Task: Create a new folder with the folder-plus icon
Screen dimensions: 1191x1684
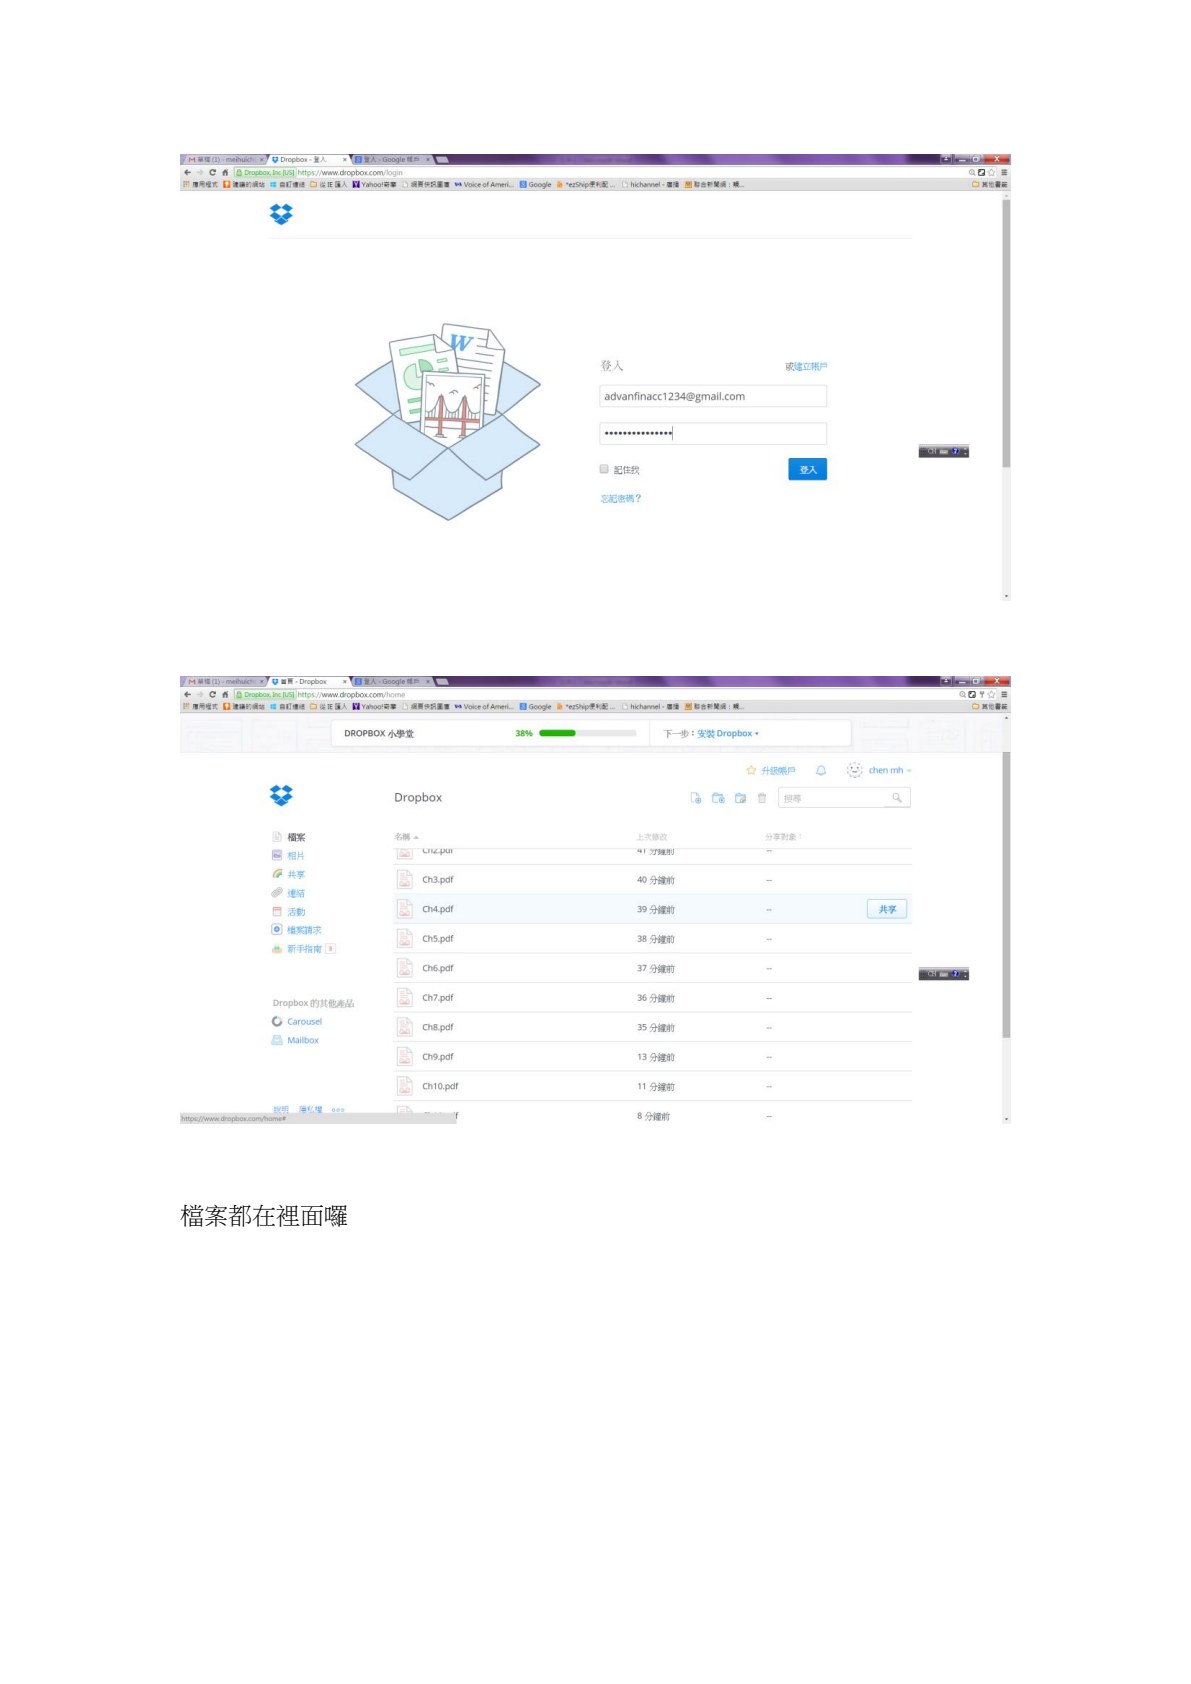Action: click(x=718, y=798)
